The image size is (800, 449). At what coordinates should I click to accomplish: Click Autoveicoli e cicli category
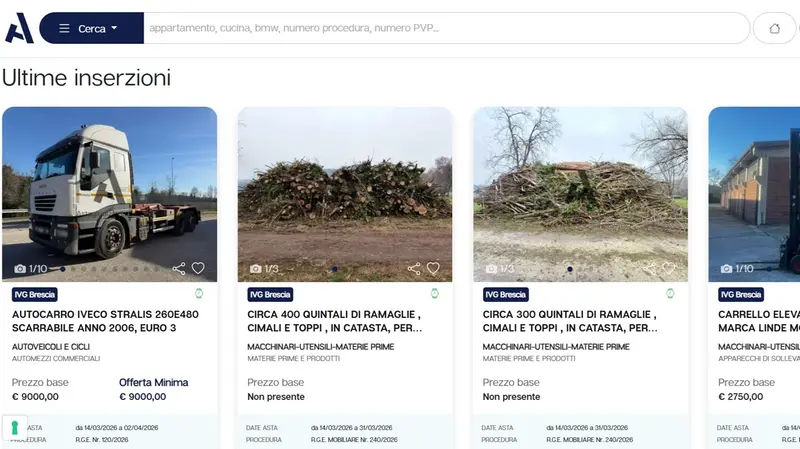click(51, 347)
